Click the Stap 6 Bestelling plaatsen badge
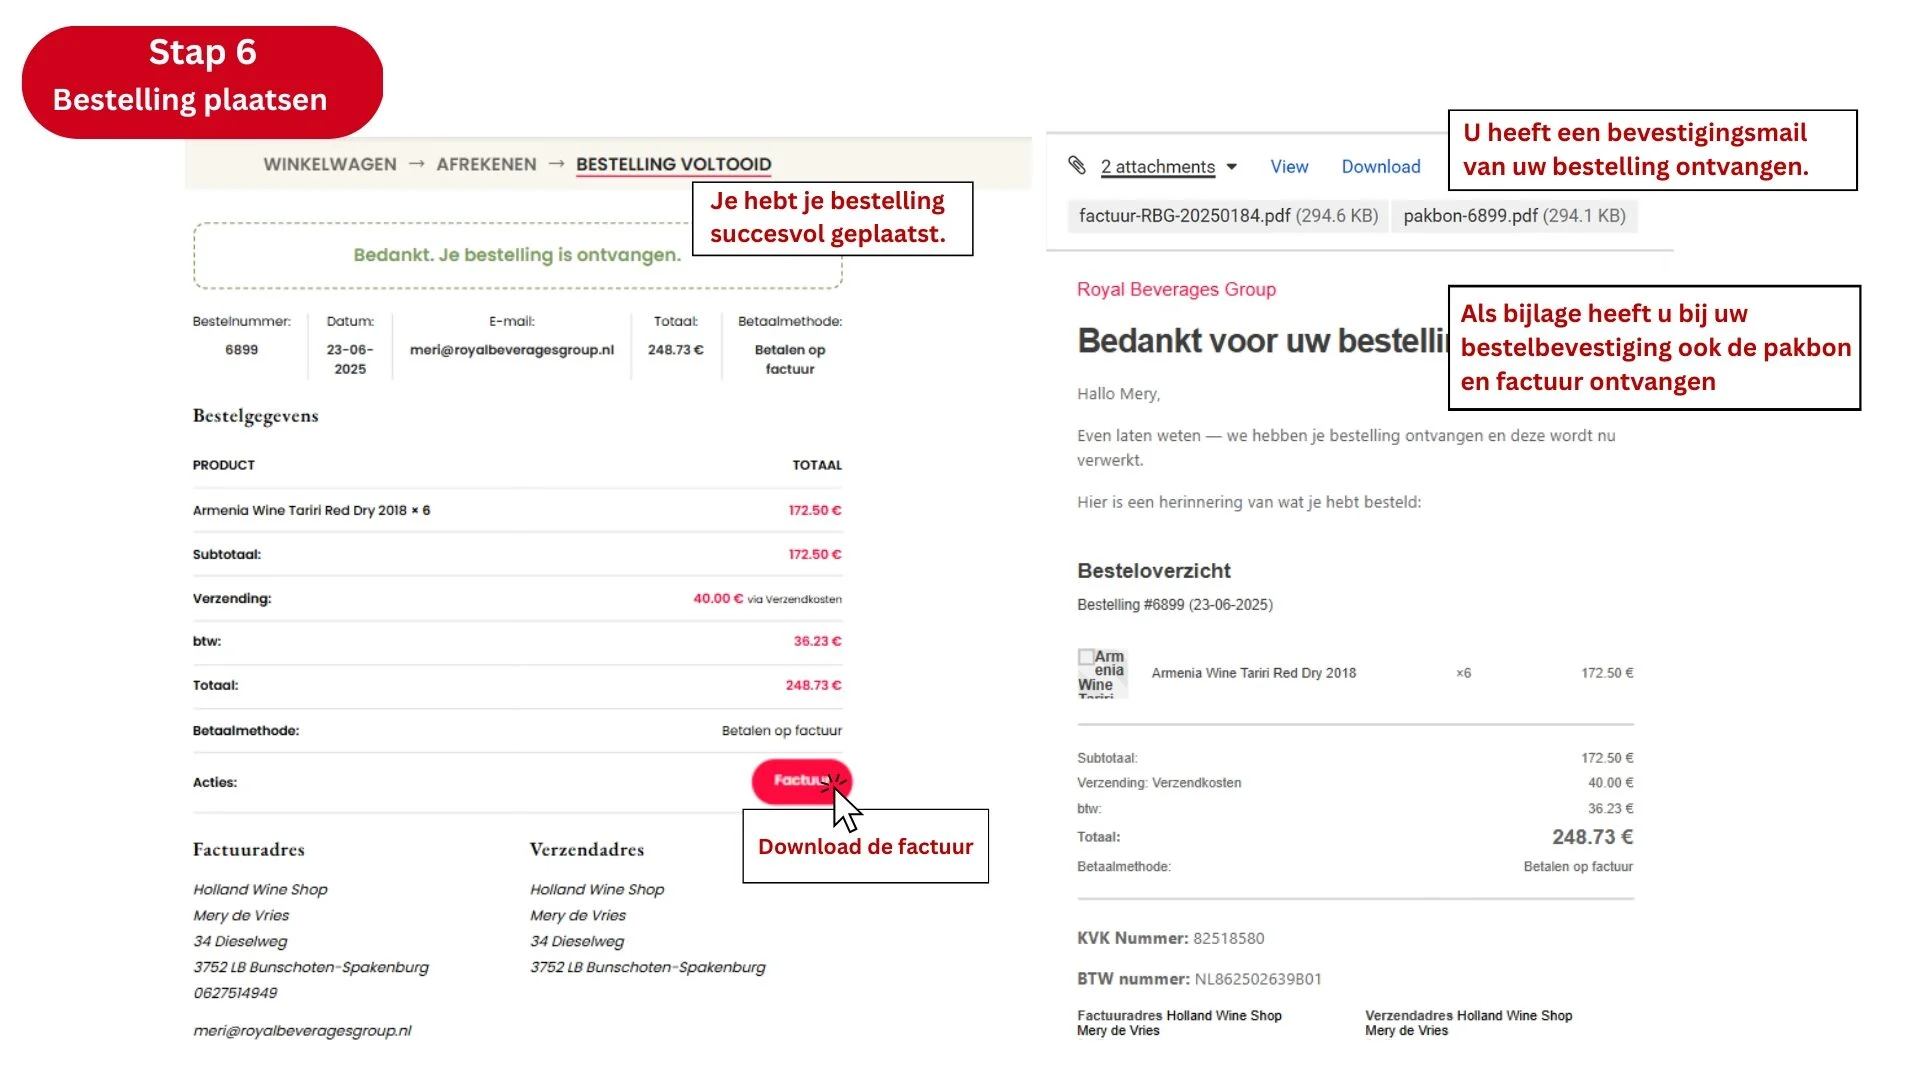The width and height of the screenshot is (1920, 1080). (202, 77)
